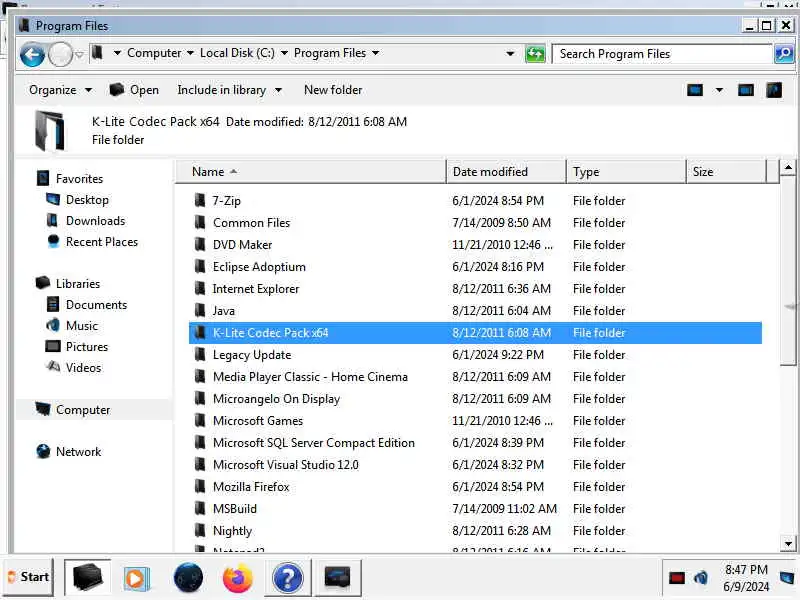Select Favorites in navigation pane
Screen dimensions: 800x600
pyautogui.click(x=70, y=179)
